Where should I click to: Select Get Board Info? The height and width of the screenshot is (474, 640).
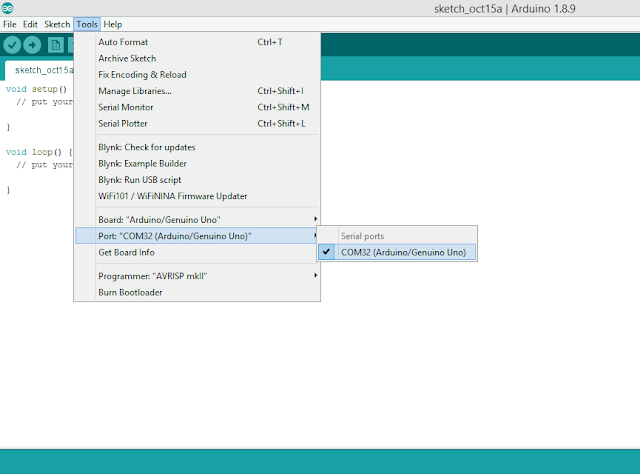[x=197, y=252]
